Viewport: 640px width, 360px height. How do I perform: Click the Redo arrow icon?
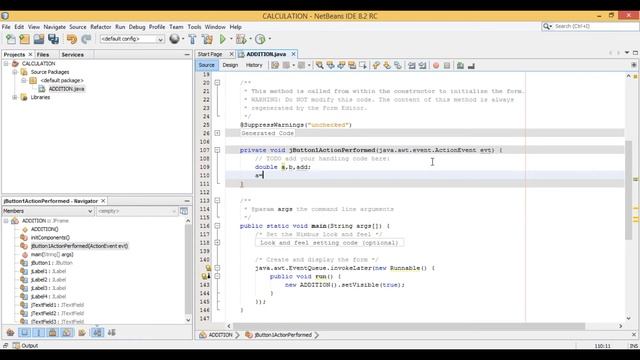(x=86, y=39)
